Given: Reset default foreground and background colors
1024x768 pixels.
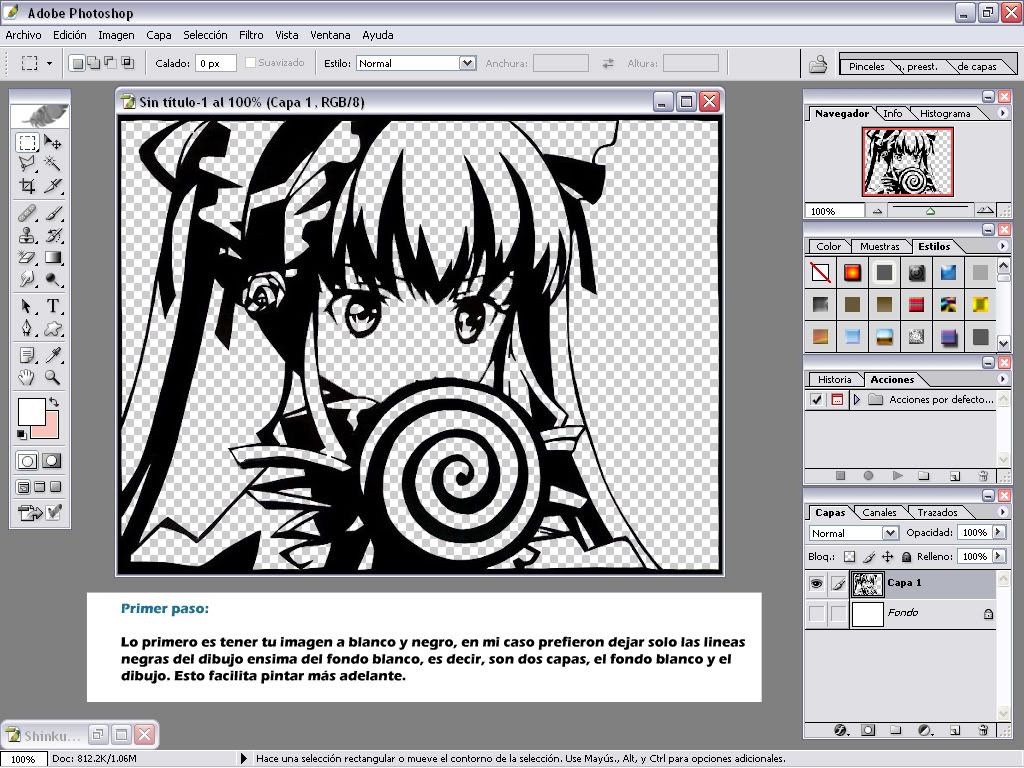Looking at the screenshot, I should 22,434.
